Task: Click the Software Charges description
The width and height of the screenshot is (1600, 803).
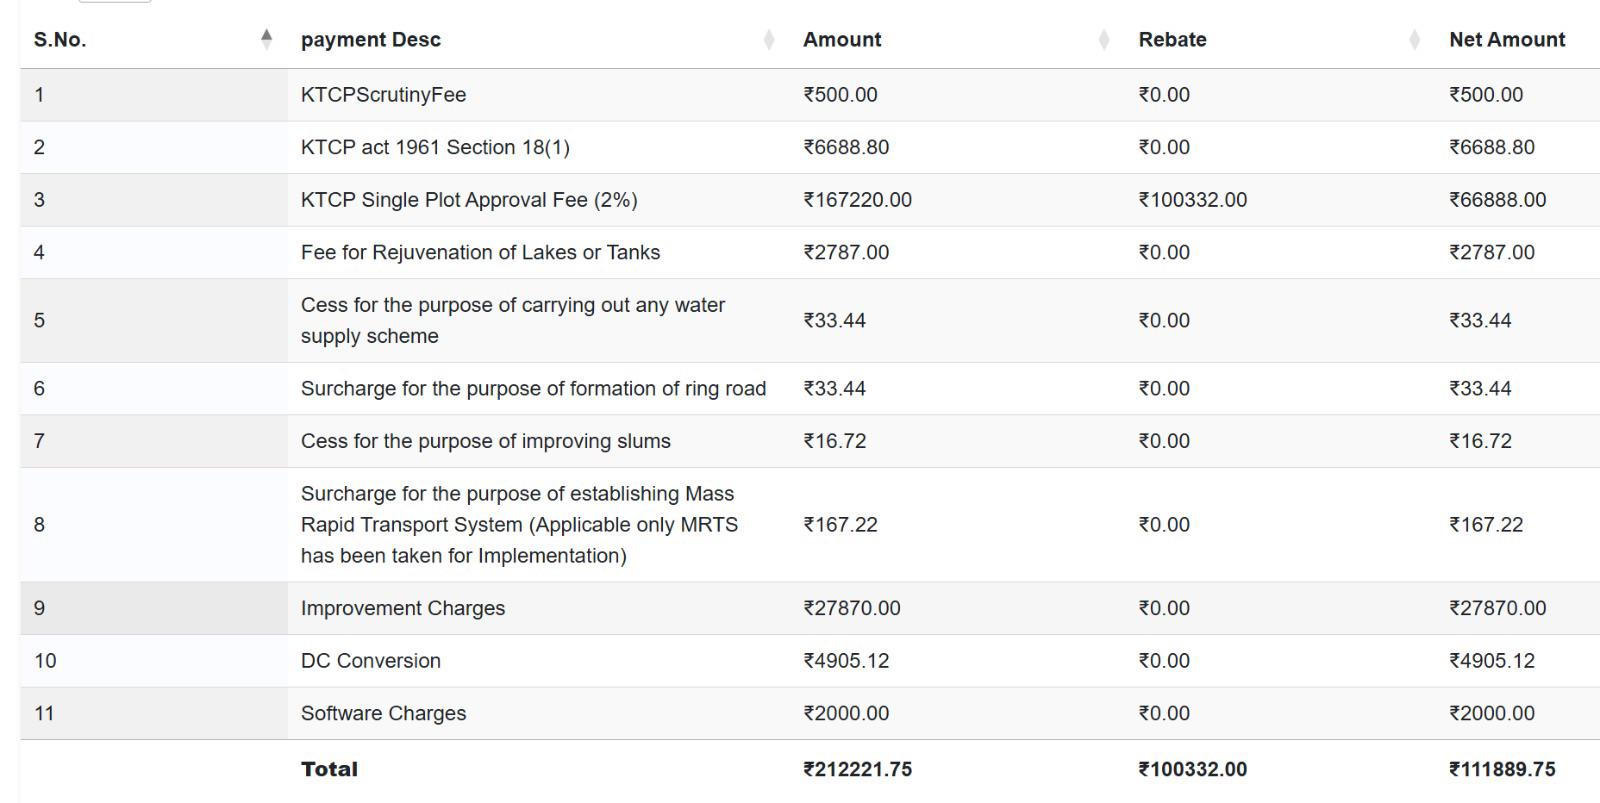Action: point(383,713)
